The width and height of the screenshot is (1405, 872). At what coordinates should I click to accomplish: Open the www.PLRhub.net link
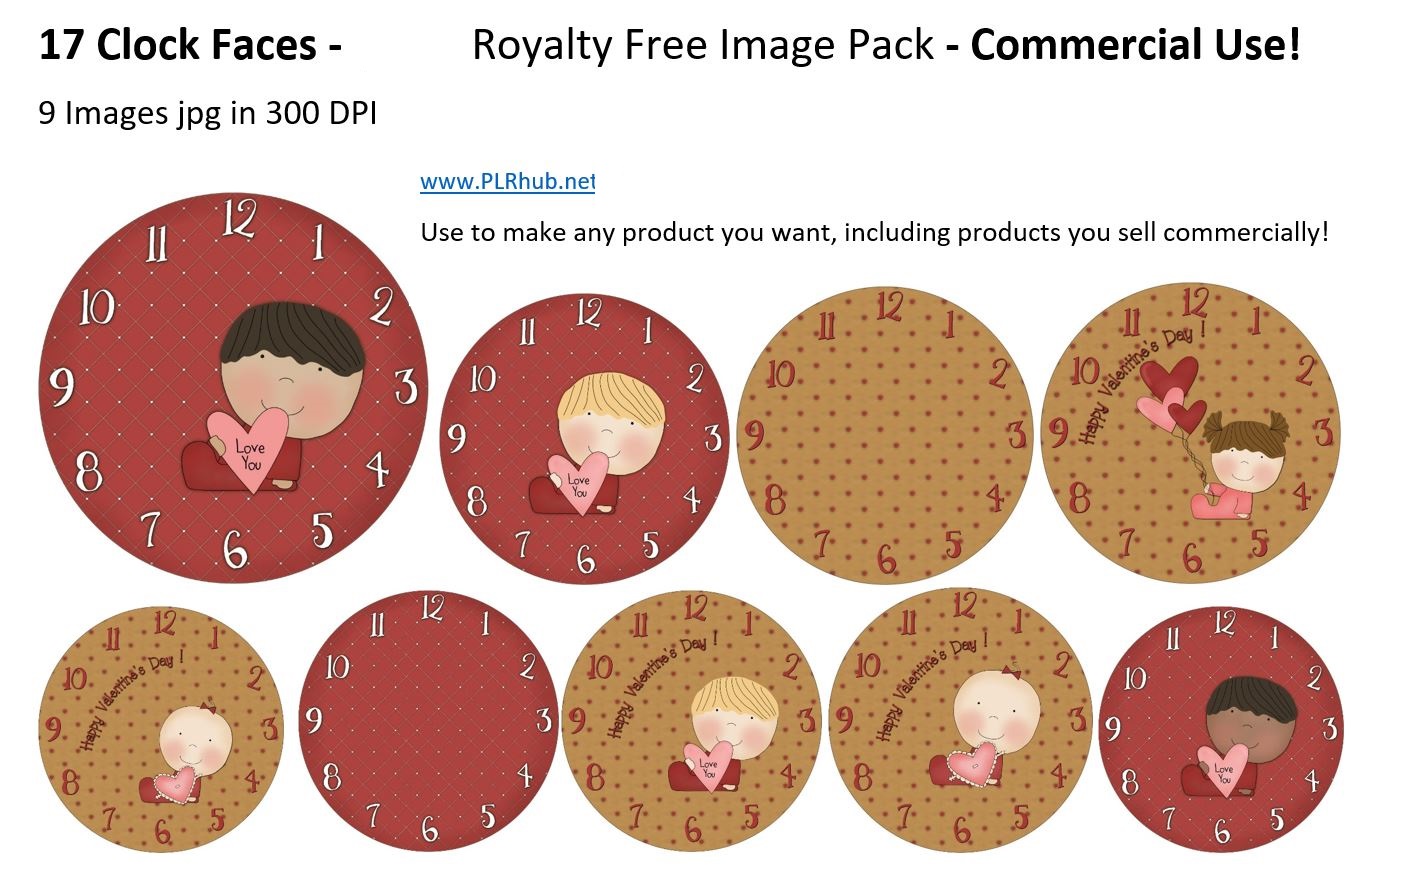click(507, 182)
